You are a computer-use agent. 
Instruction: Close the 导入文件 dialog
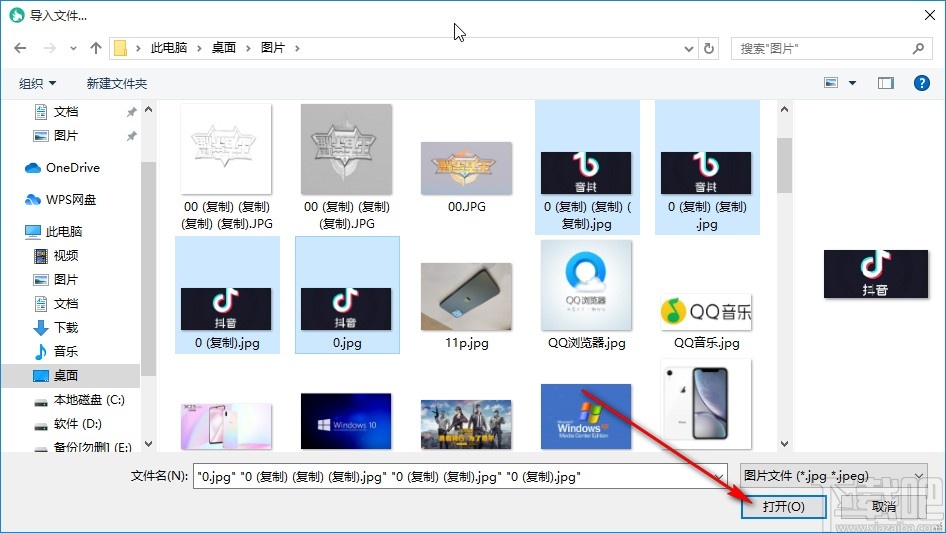click(x=930, y=15)
